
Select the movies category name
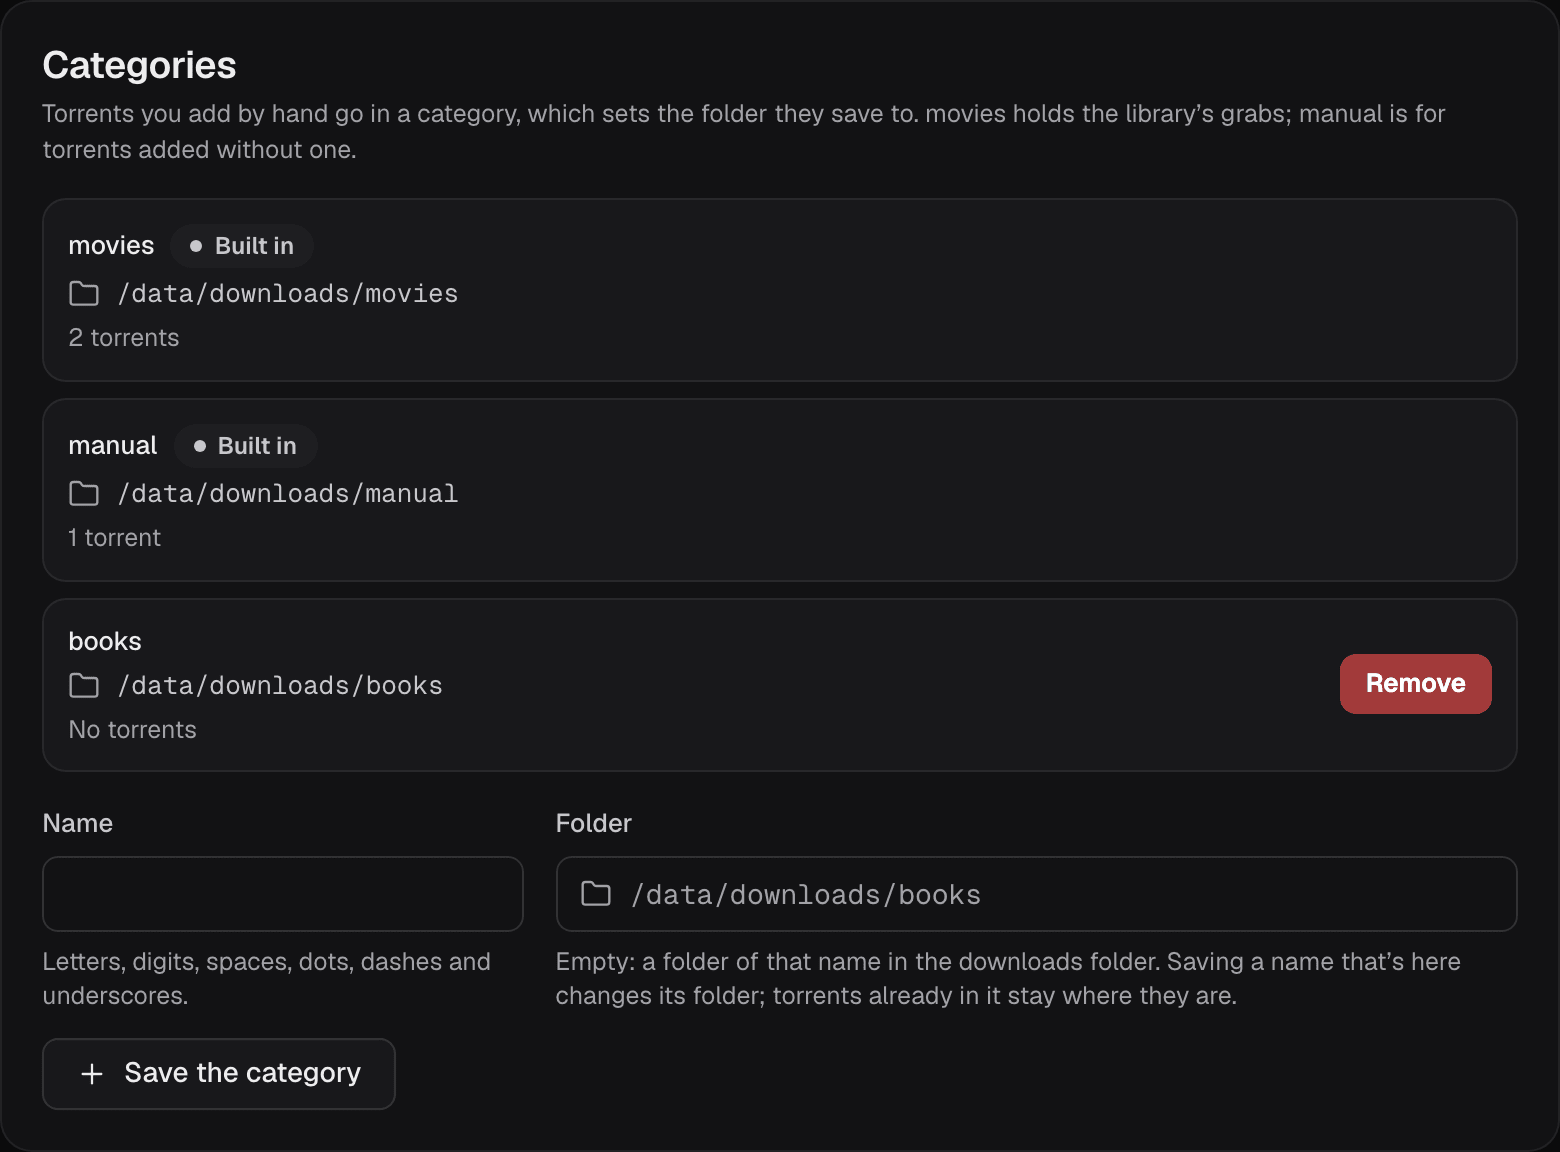(x=111, y=246)
